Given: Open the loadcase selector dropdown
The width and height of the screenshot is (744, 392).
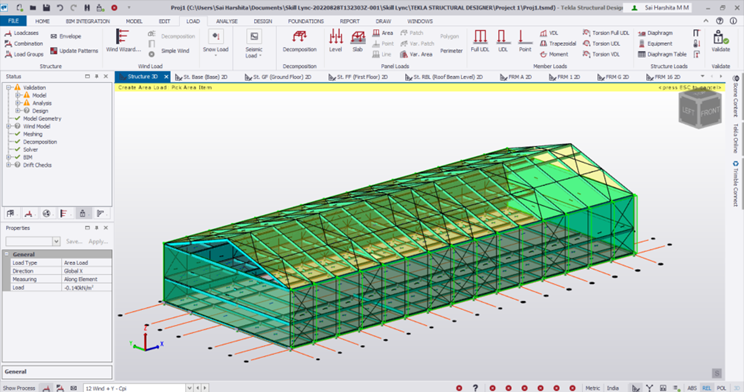Looking at the screenshot, I should point(189,388).
